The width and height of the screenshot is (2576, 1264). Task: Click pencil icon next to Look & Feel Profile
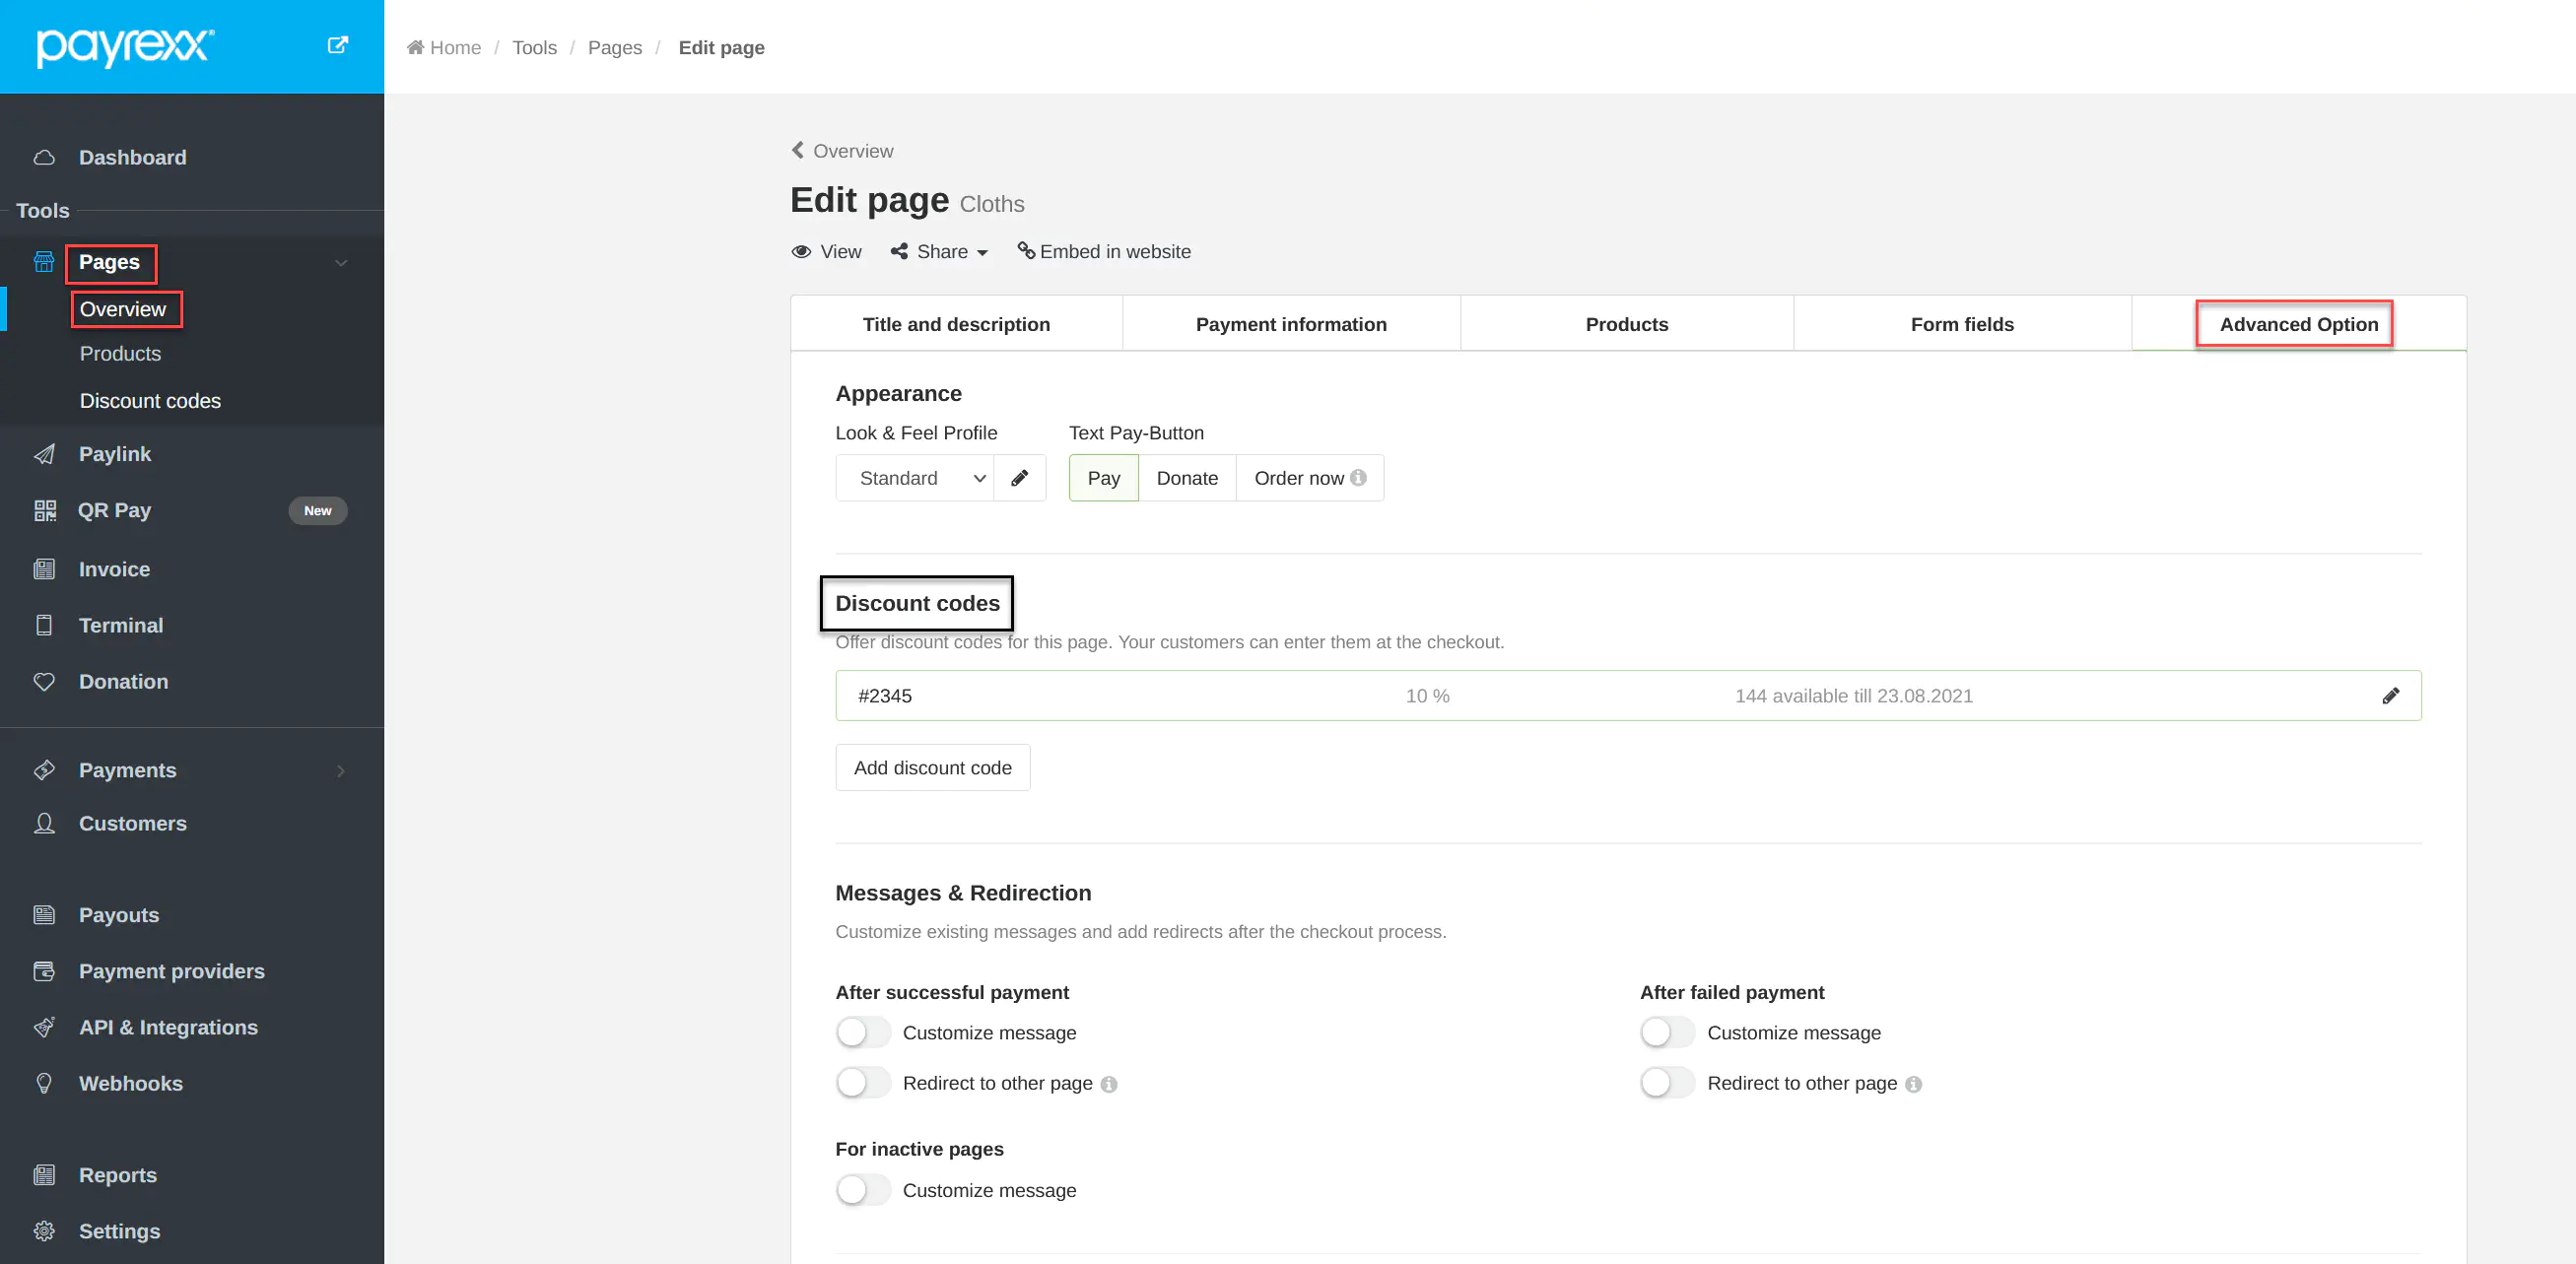(1019, 478)
